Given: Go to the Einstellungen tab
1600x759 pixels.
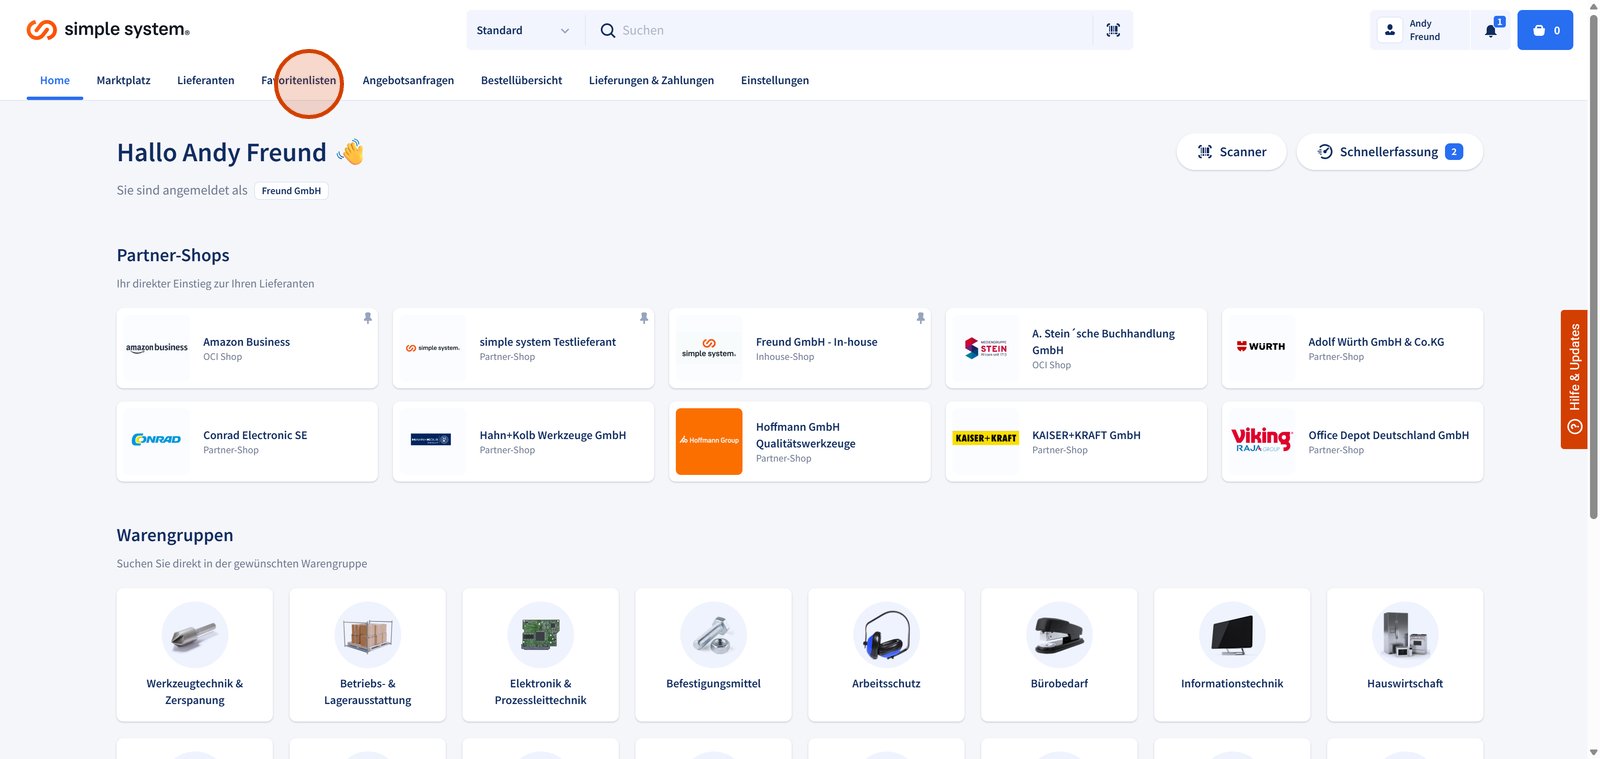Looking at the screenshot, I should coord(774,80).
